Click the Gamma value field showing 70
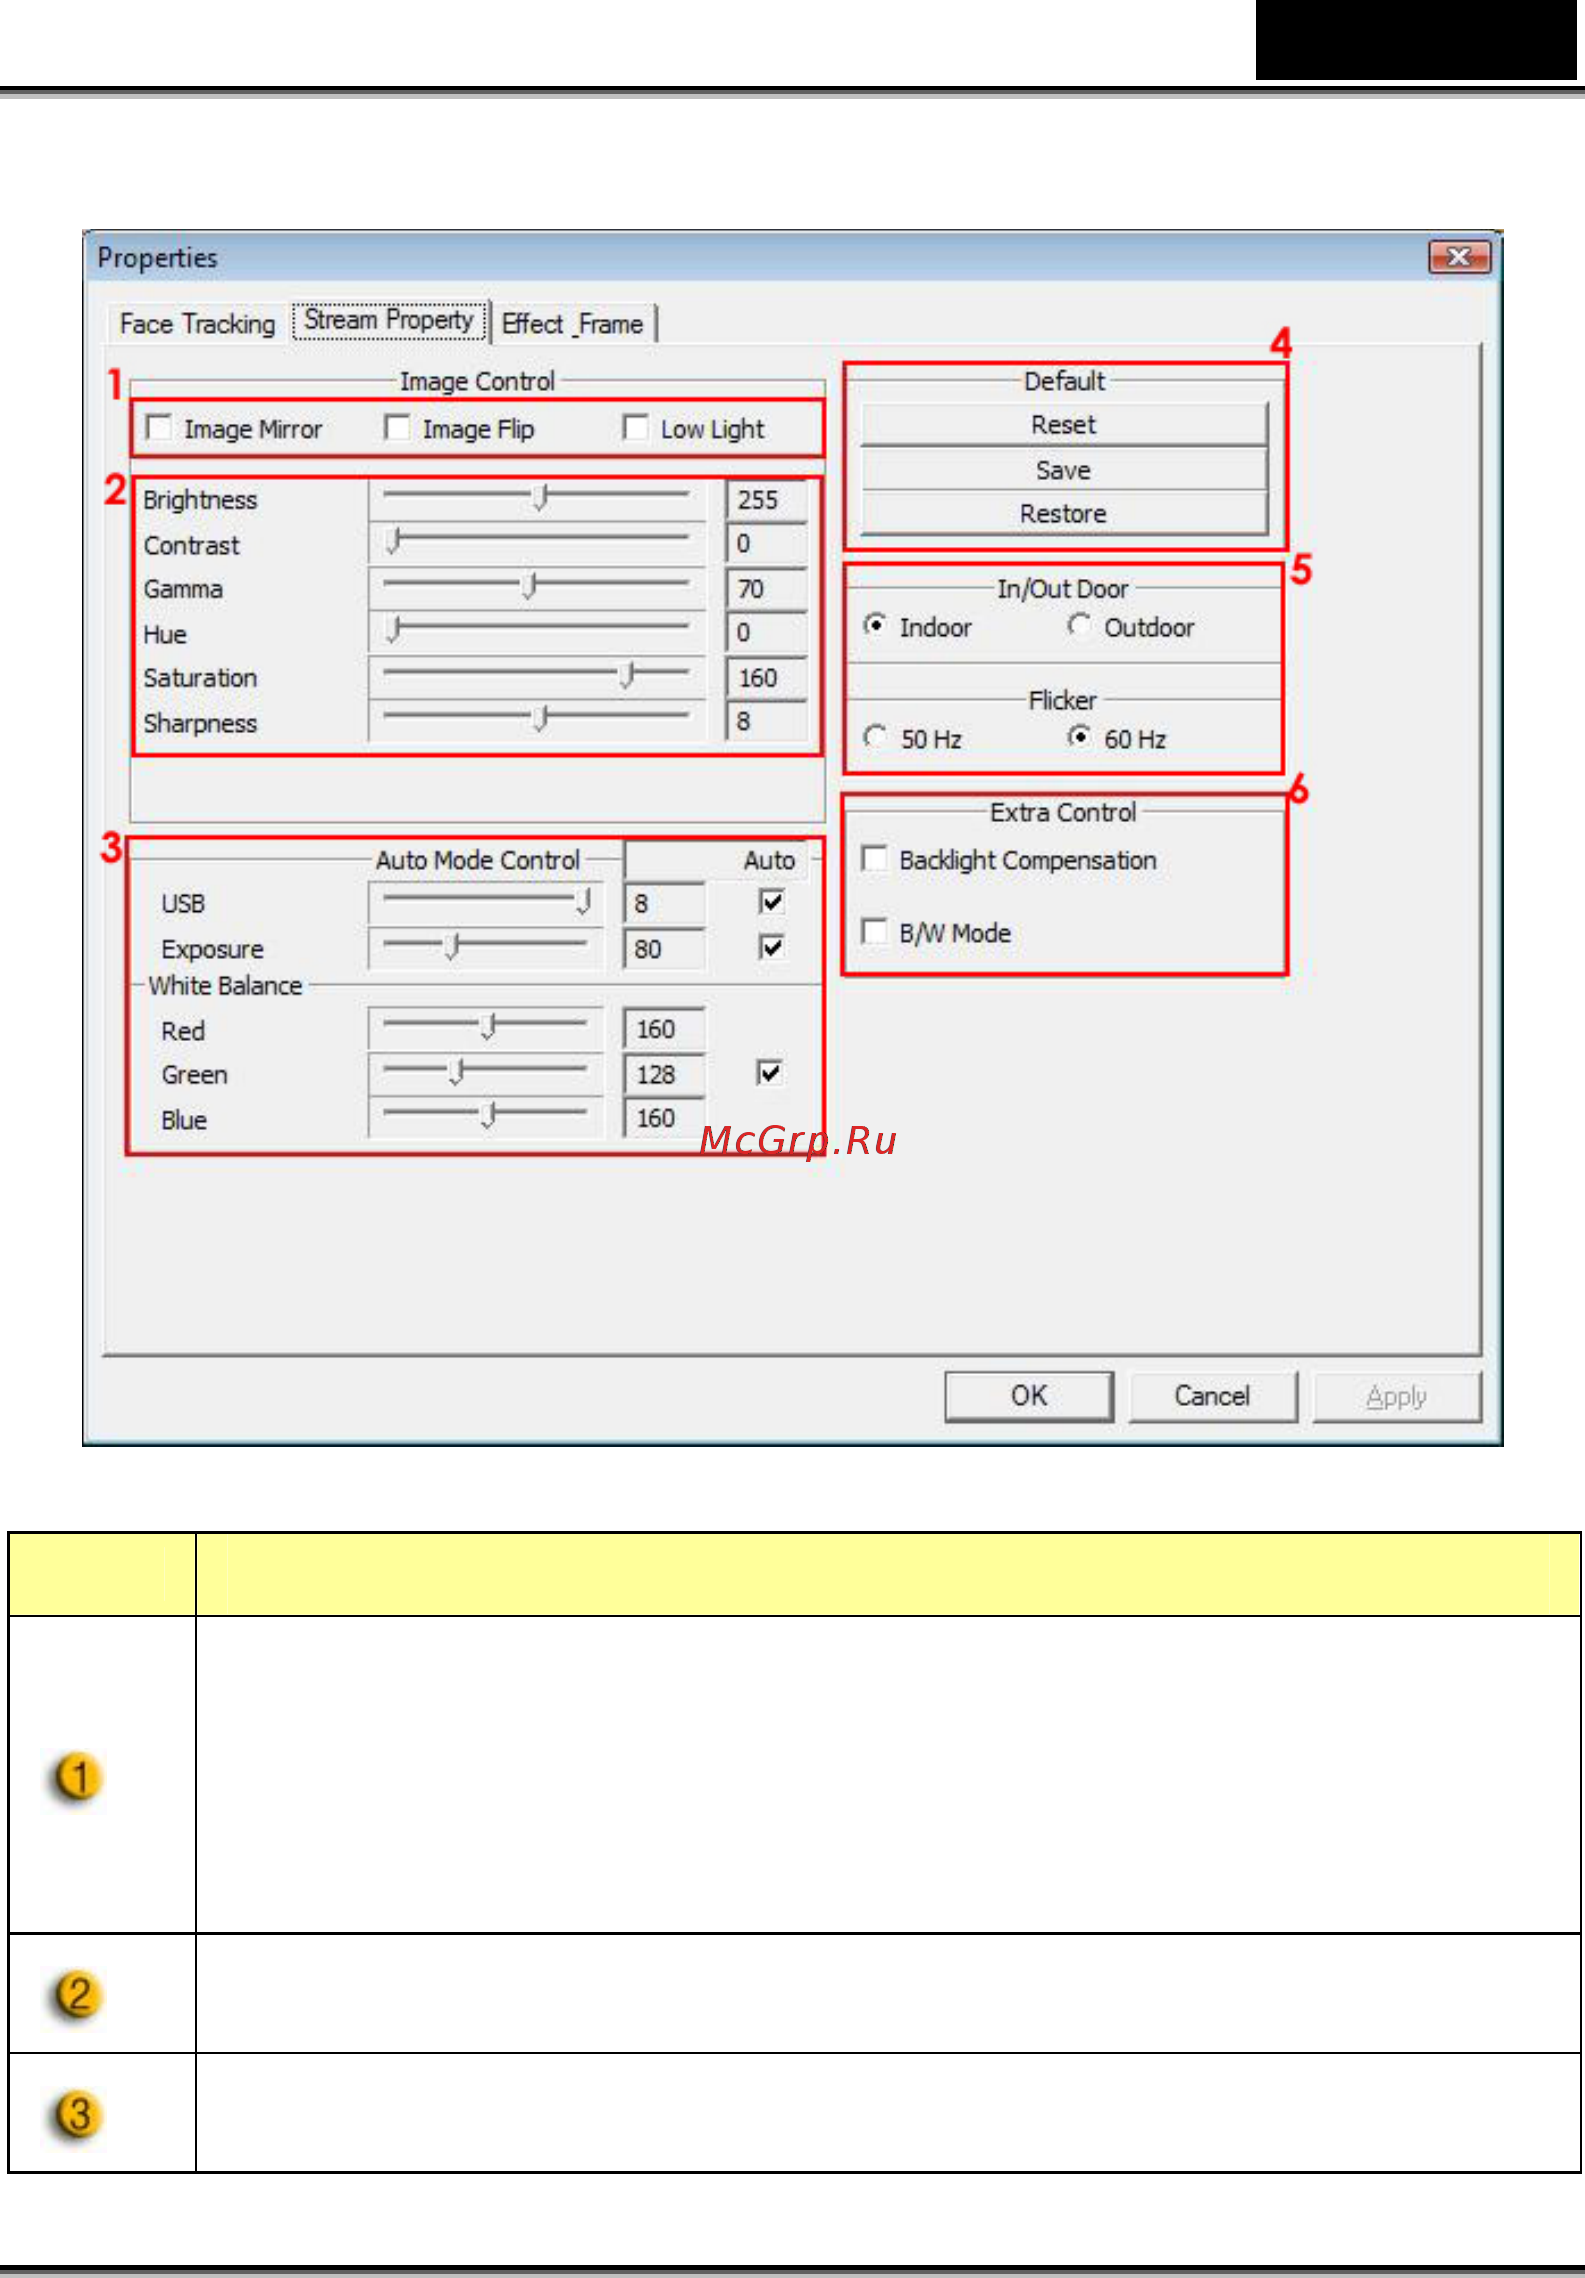This screenshot has width=1585, height=2278. [766, 588]
